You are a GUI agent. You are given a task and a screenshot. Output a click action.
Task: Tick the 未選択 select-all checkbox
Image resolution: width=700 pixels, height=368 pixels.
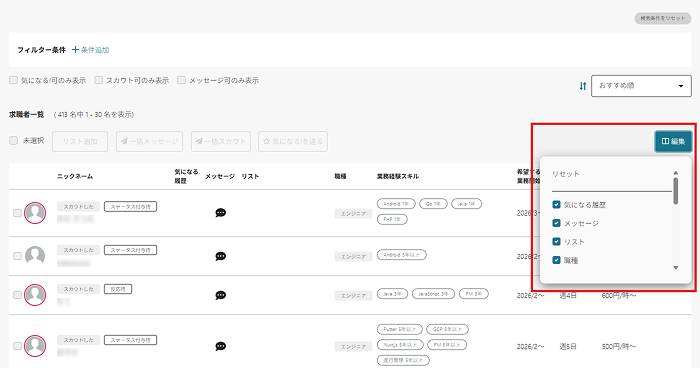coord(13,141)
